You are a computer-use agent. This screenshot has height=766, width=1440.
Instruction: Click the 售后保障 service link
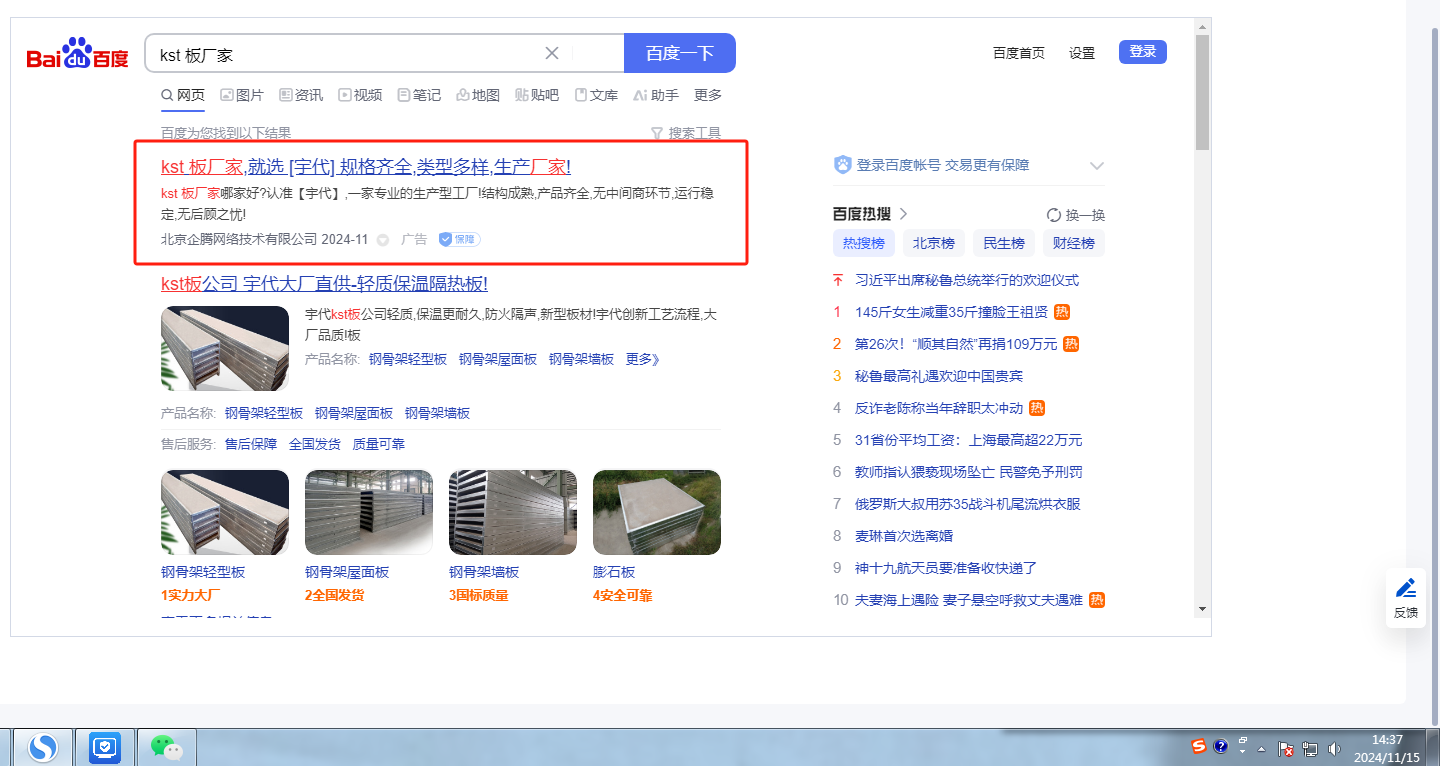[251, 444]
